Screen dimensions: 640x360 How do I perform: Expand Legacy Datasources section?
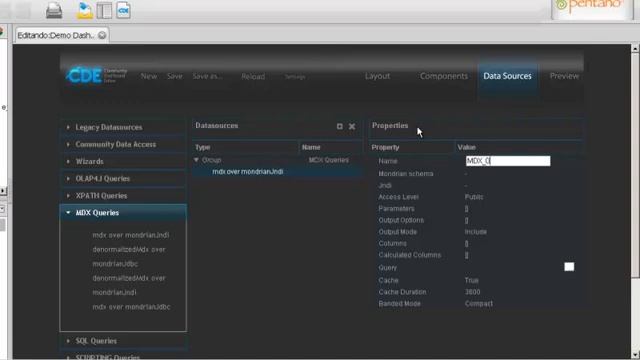point(123,127)
